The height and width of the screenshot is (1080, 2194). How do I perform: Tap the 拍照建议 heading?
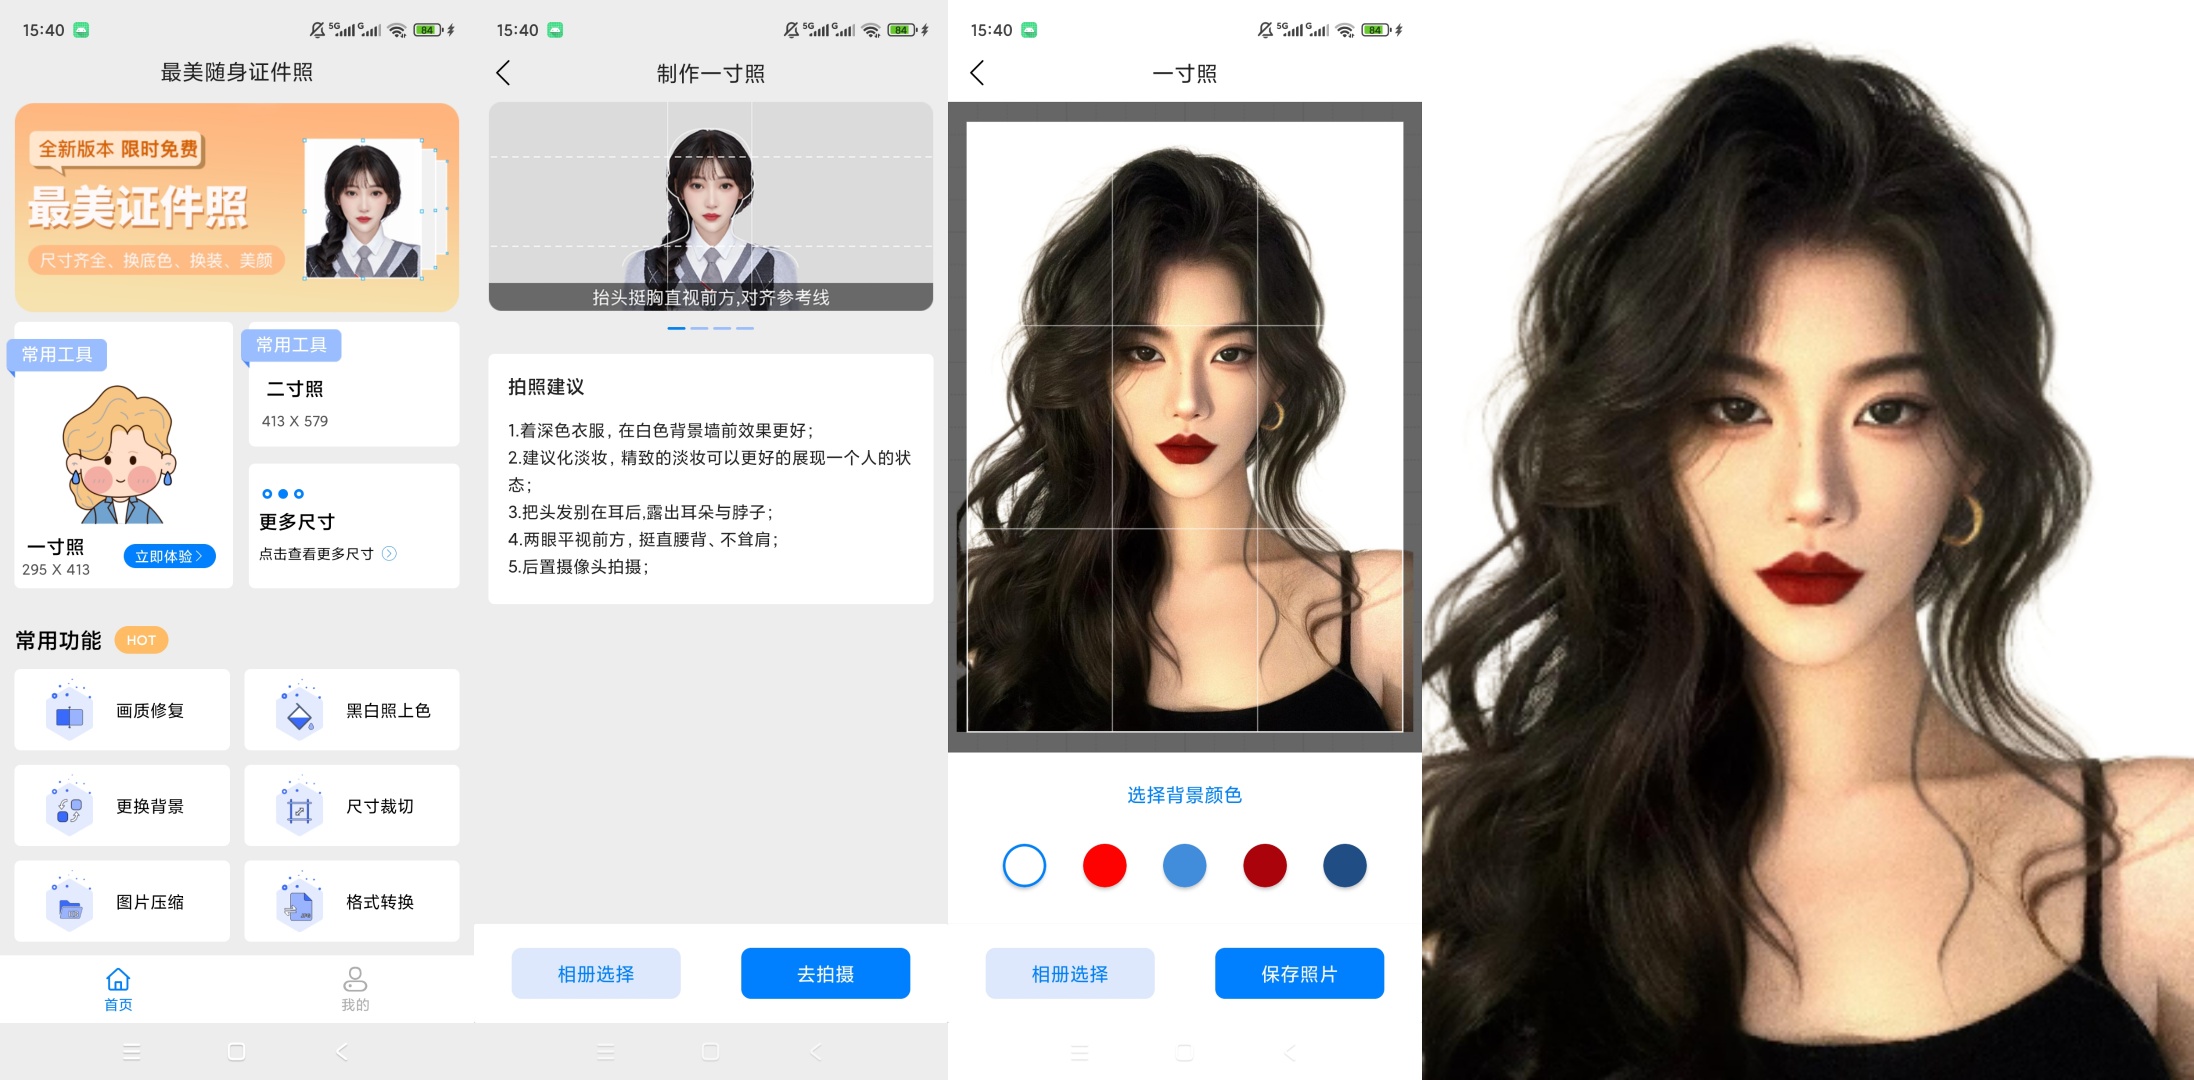[546, 387]
